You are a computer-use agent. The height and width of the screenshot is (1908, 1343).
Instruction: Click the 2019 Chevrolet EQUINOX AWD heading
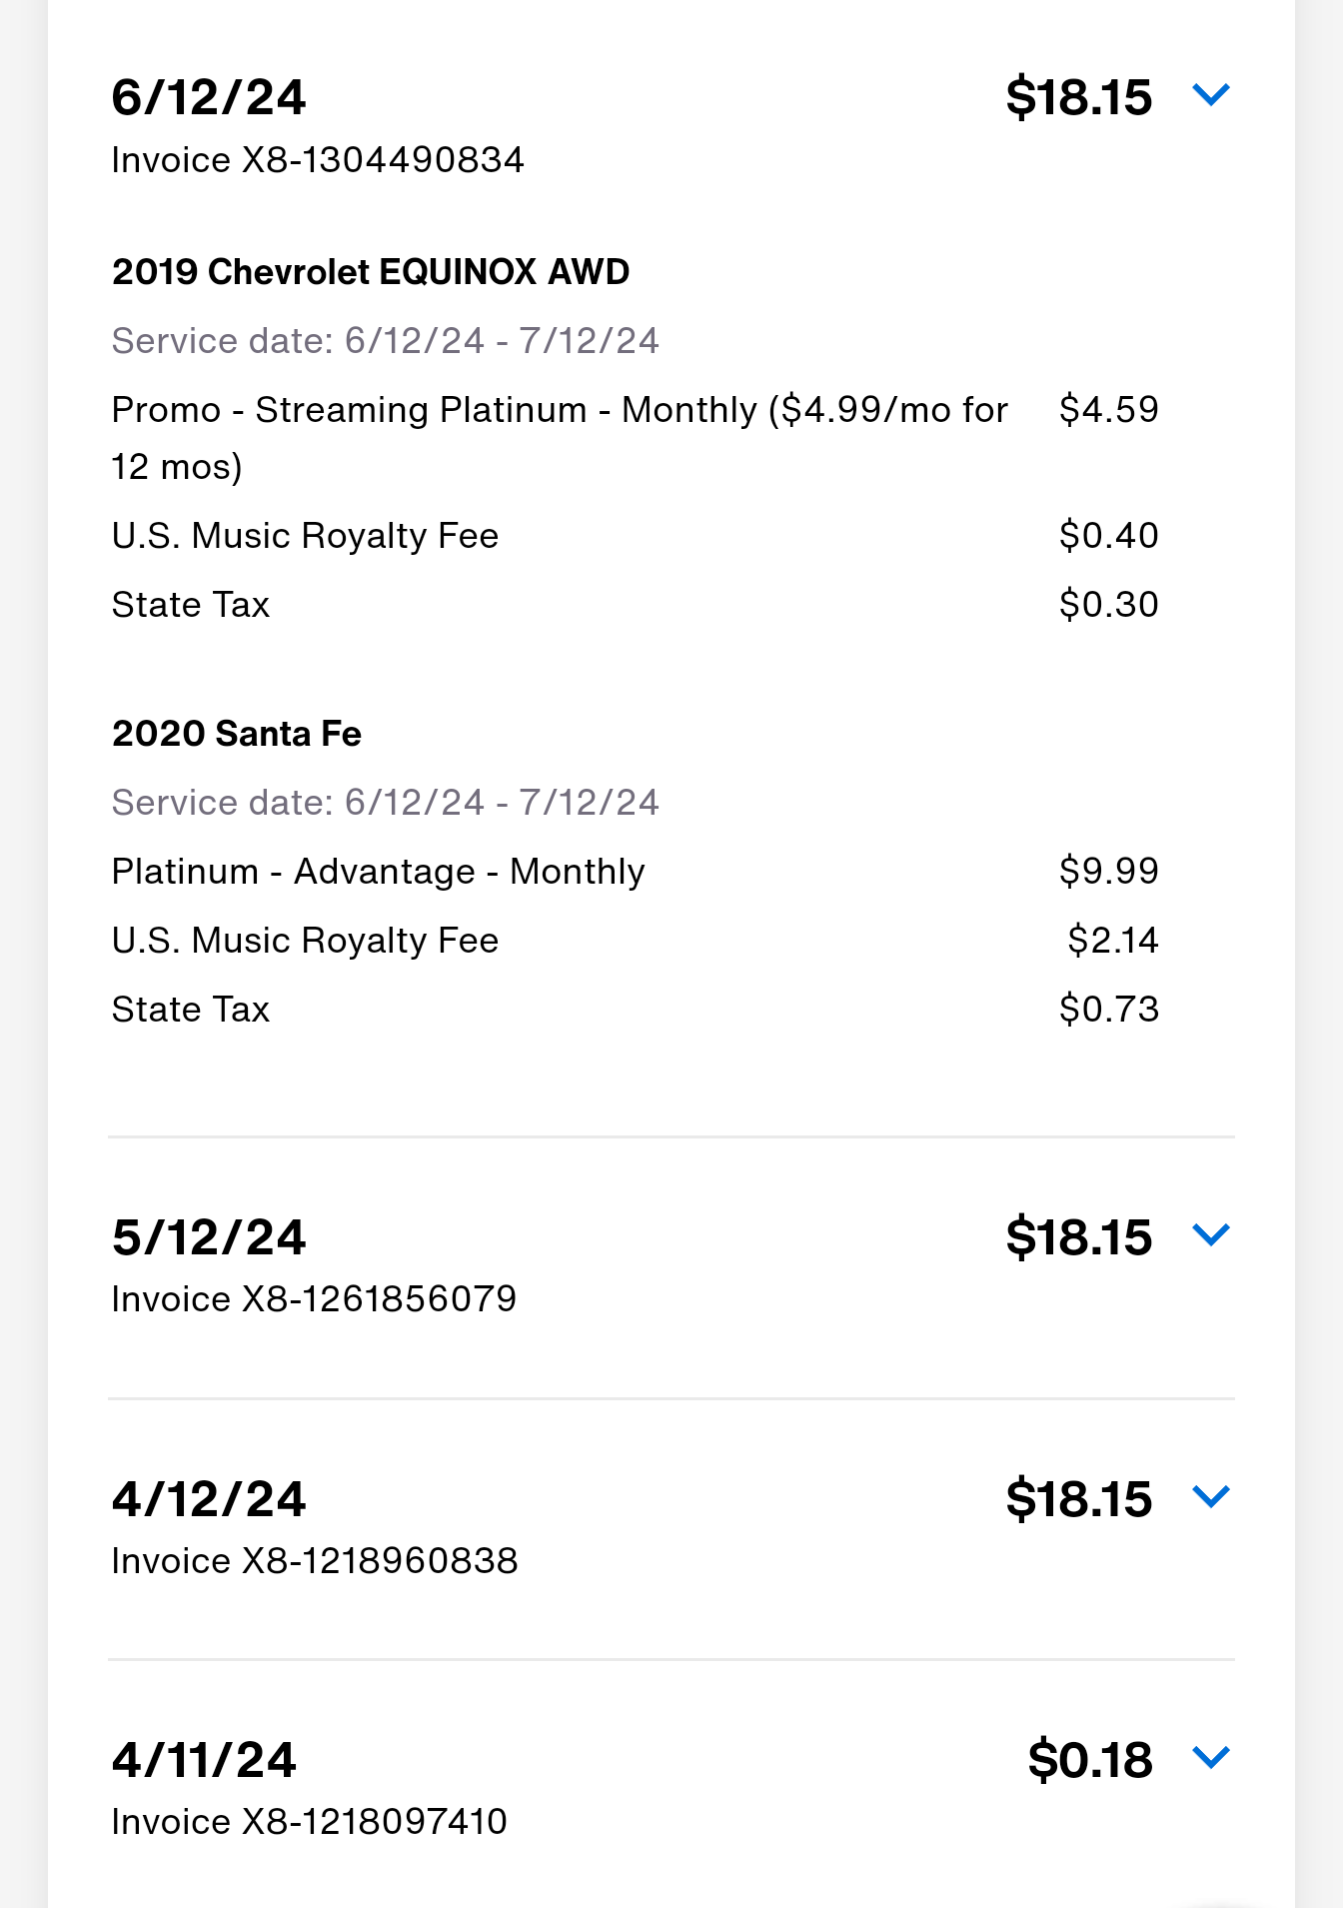[370, 272]
